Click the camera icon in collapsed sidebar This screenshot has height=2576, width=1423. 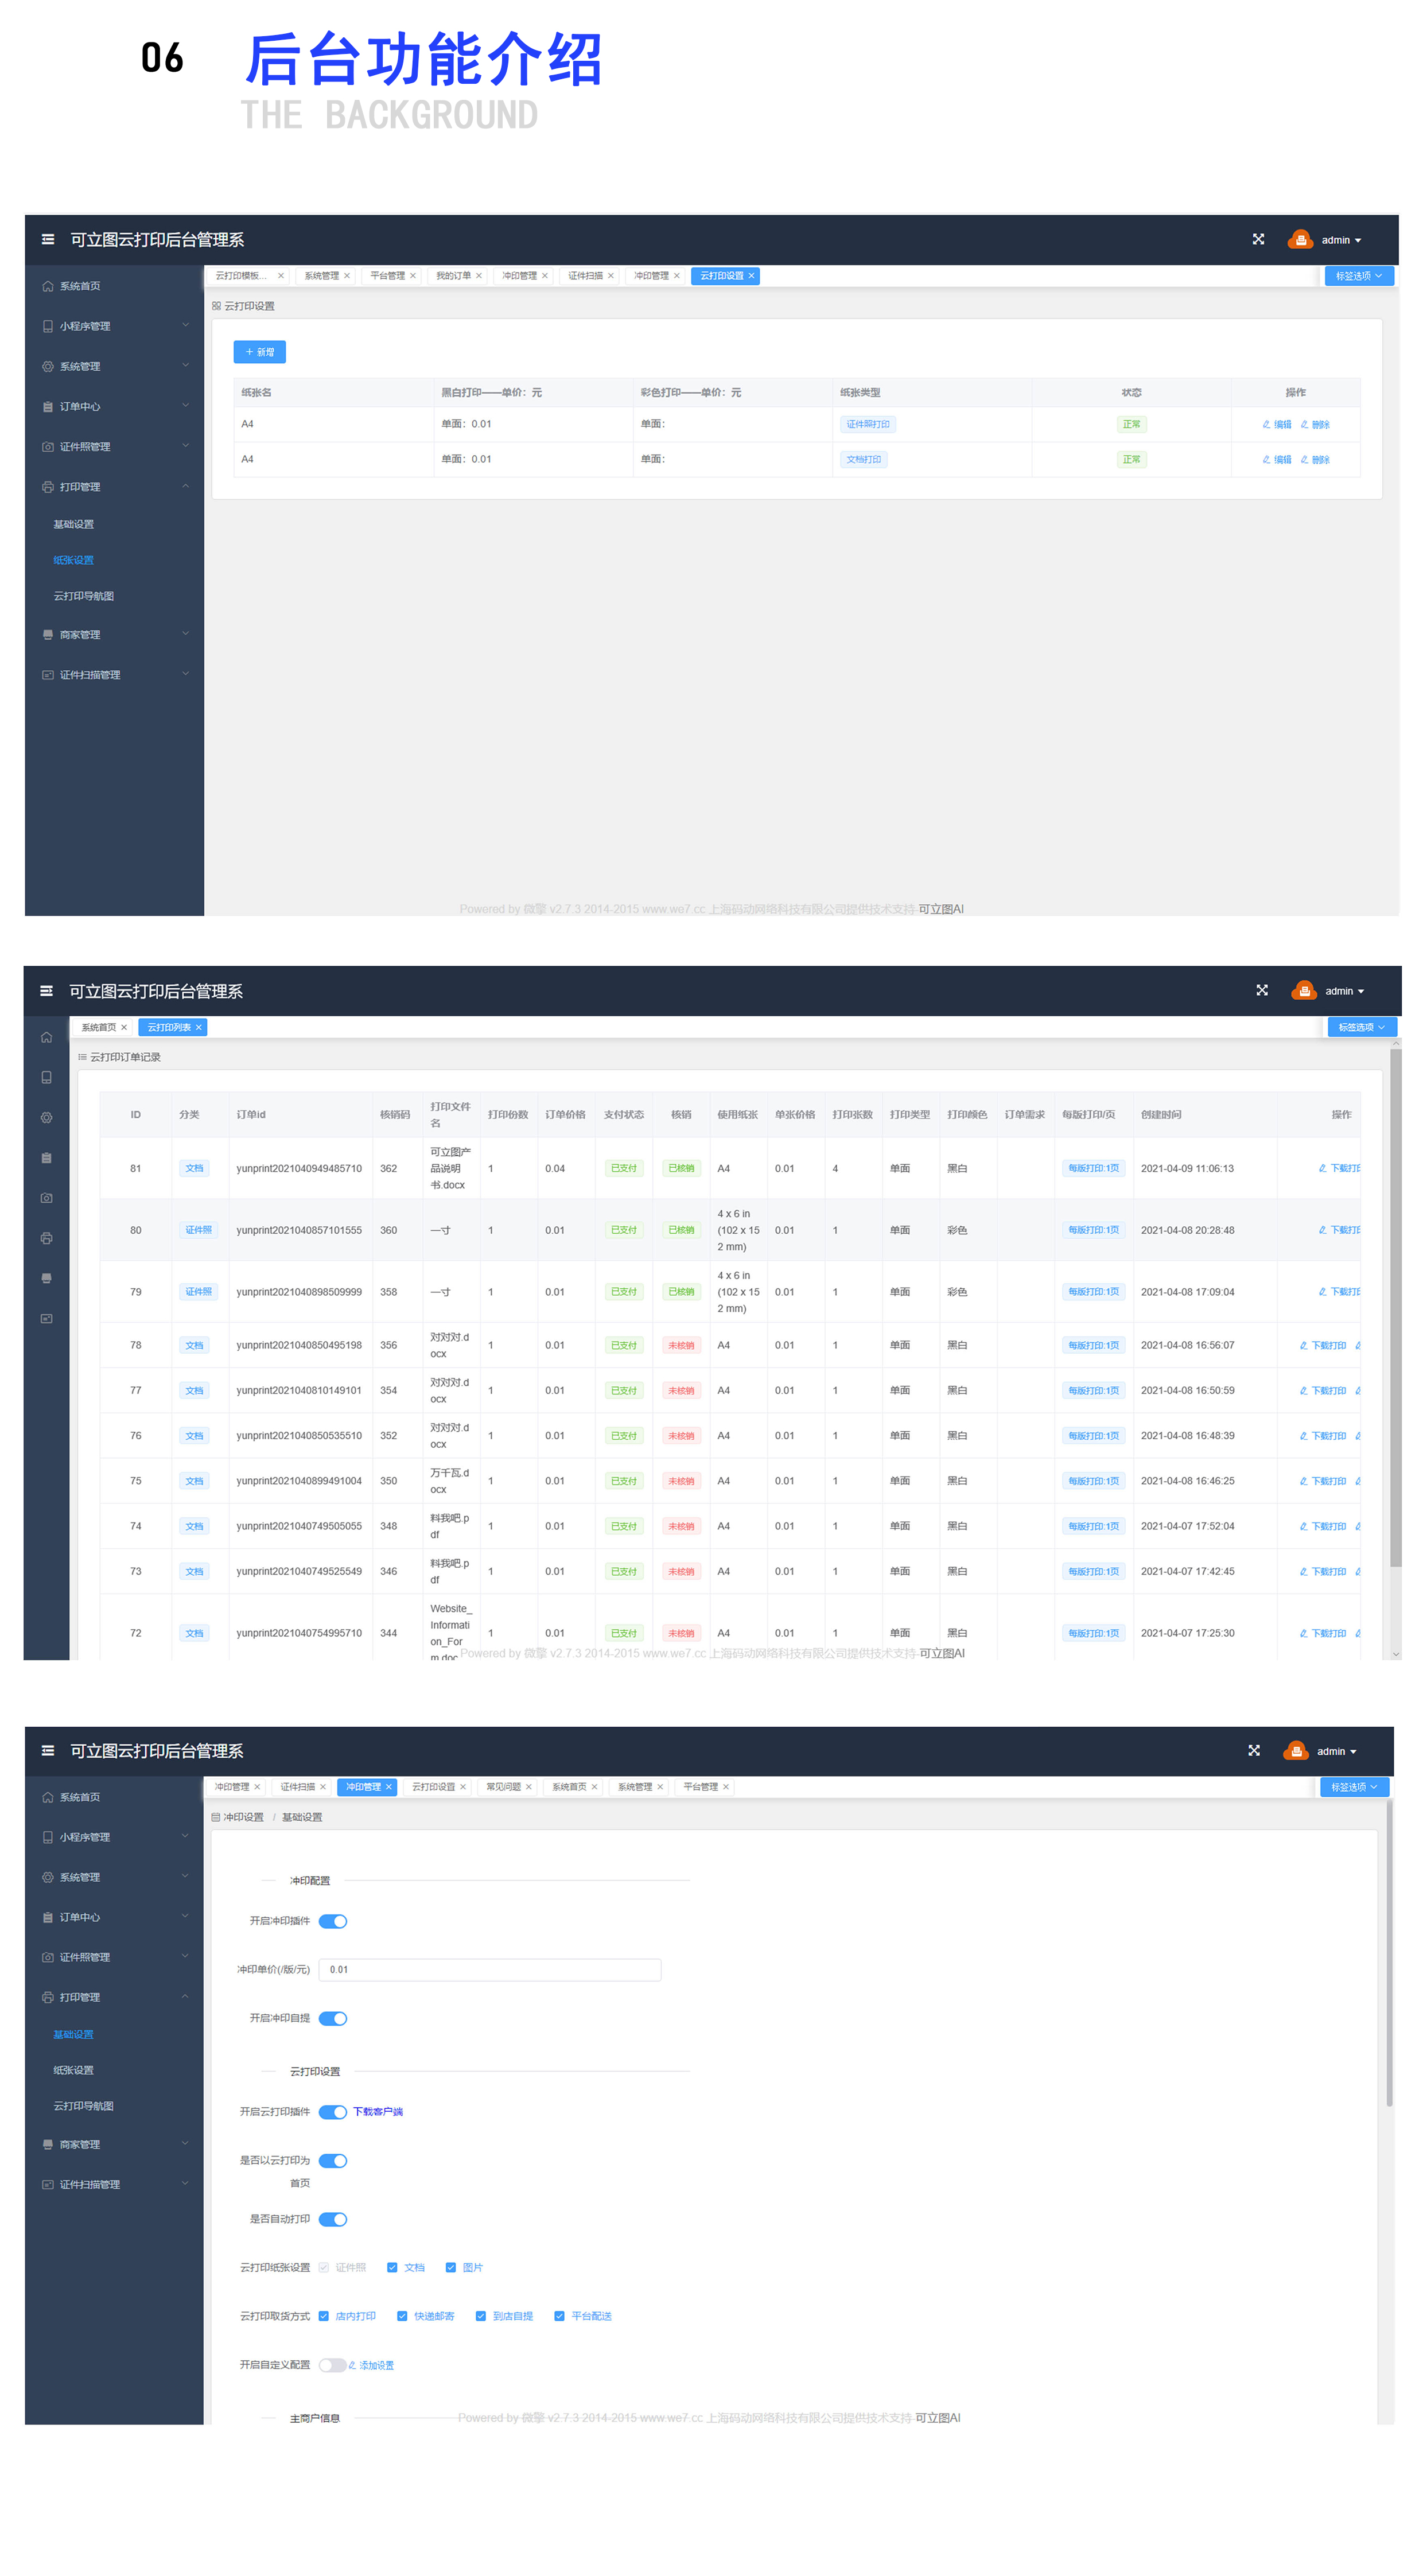46,1198
